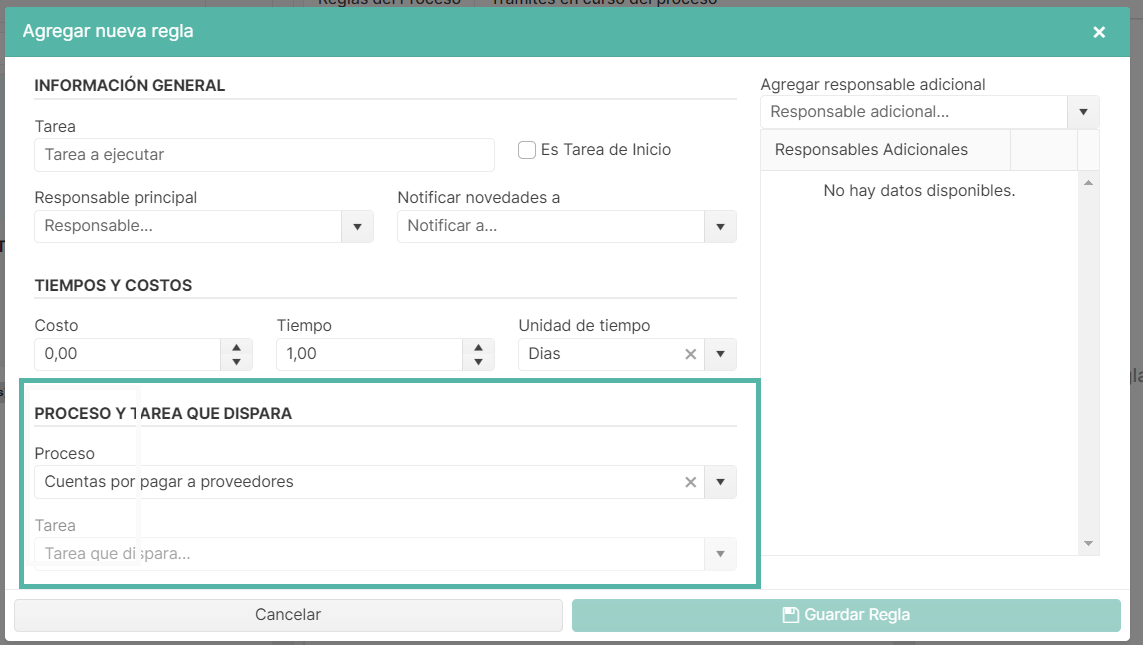Expand the Notificar novedades a dropdown
This screenshot has width=1143, height=645.
720,227
